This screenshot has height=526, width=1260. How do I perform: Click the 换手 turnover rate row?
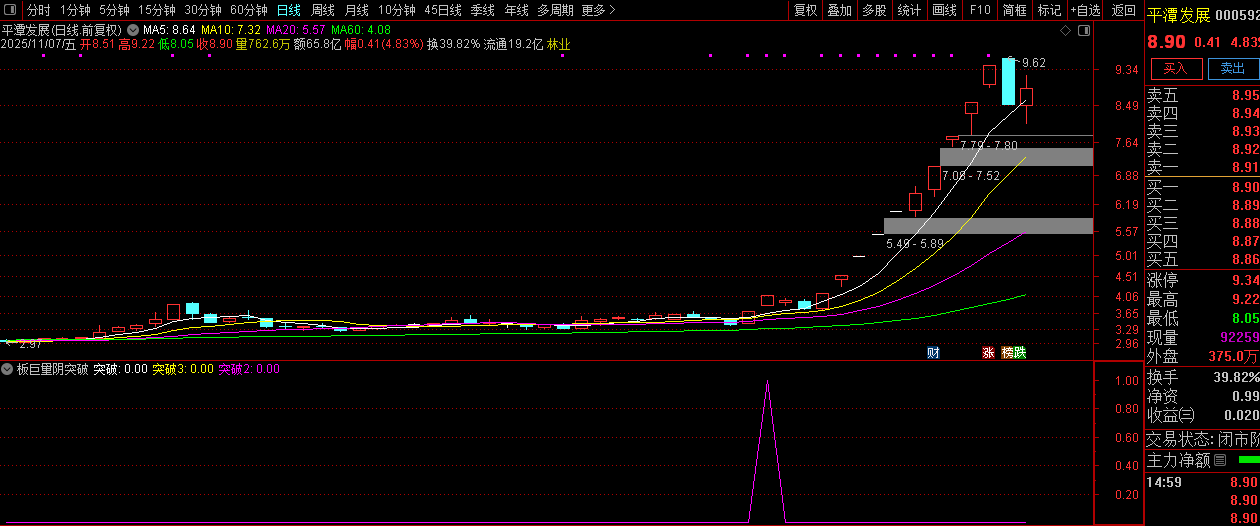pos(1202,377)
